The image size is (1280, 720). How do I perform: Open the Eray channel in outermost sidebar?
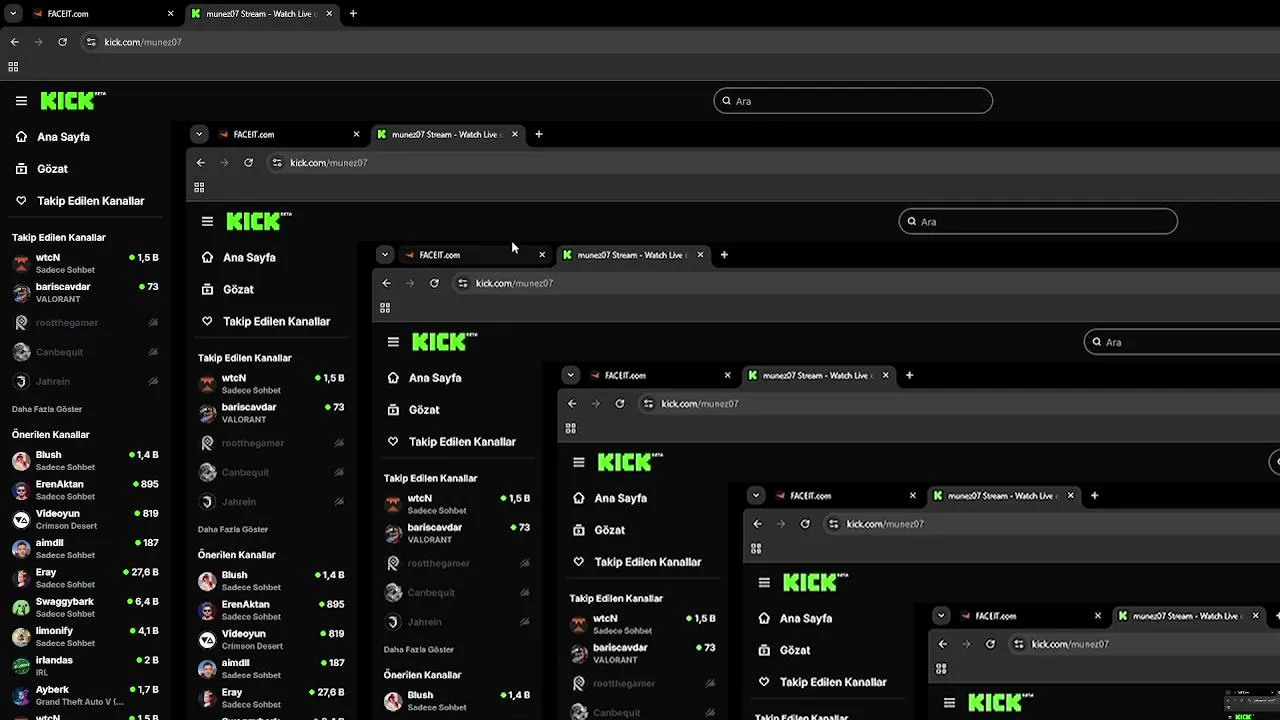tap(85, 578)
